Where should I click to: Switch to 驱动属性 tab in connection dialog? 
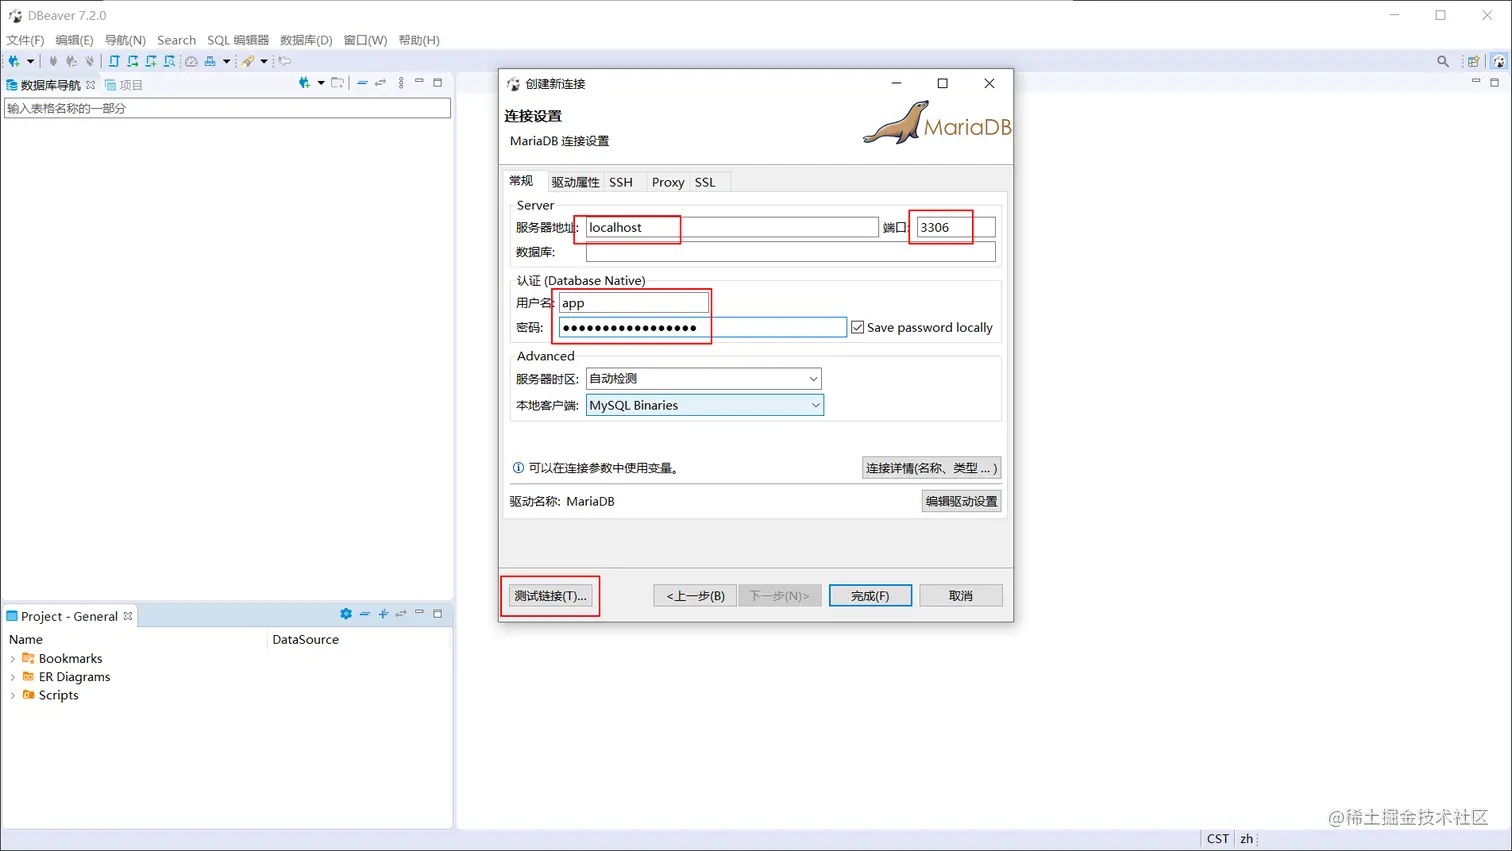pyautogui.click(x=575, y=182)
